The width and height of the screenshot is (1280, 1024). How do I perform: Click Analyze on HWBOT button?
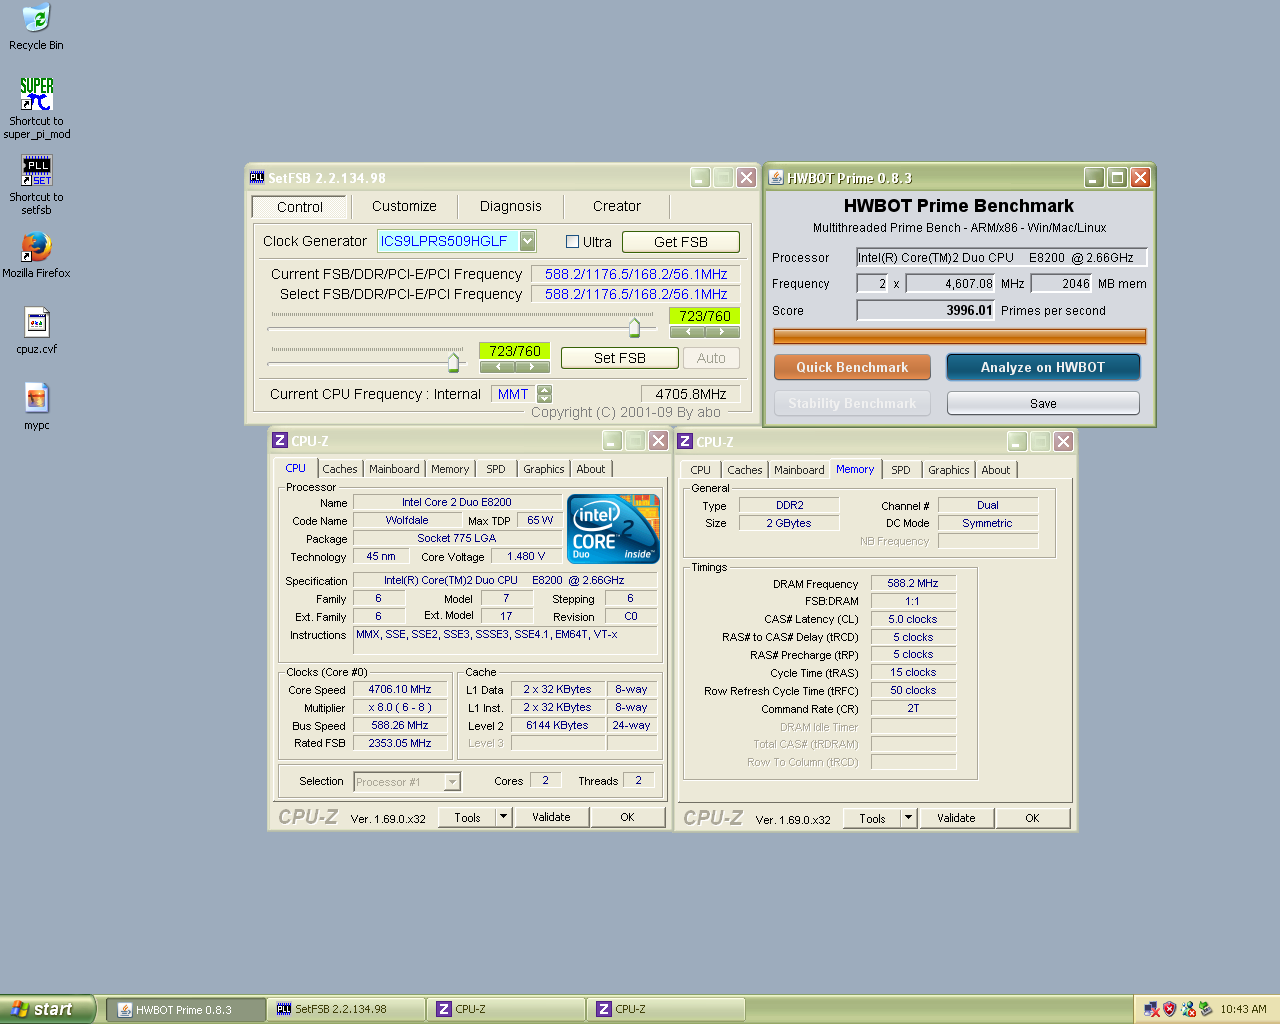click(x=1043, y=367)
